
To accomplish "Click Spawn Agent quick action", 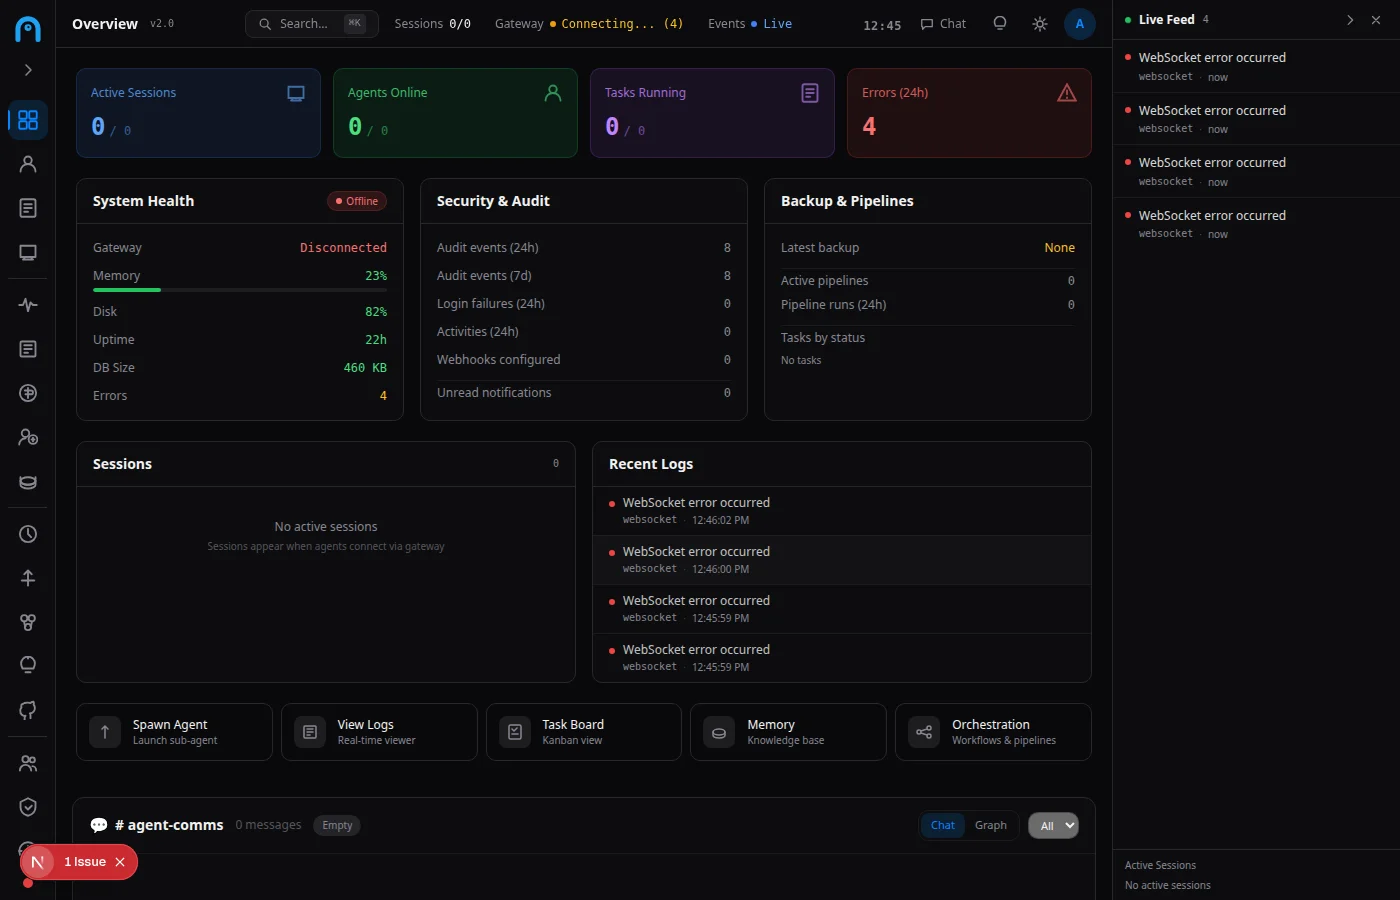I will [x=174, y=732].
